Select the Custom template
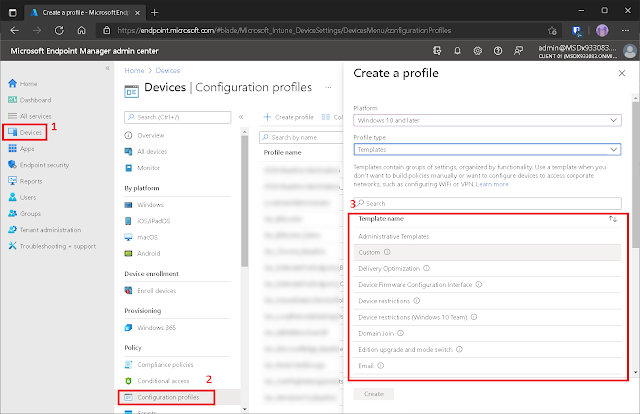 coord(487,252)
